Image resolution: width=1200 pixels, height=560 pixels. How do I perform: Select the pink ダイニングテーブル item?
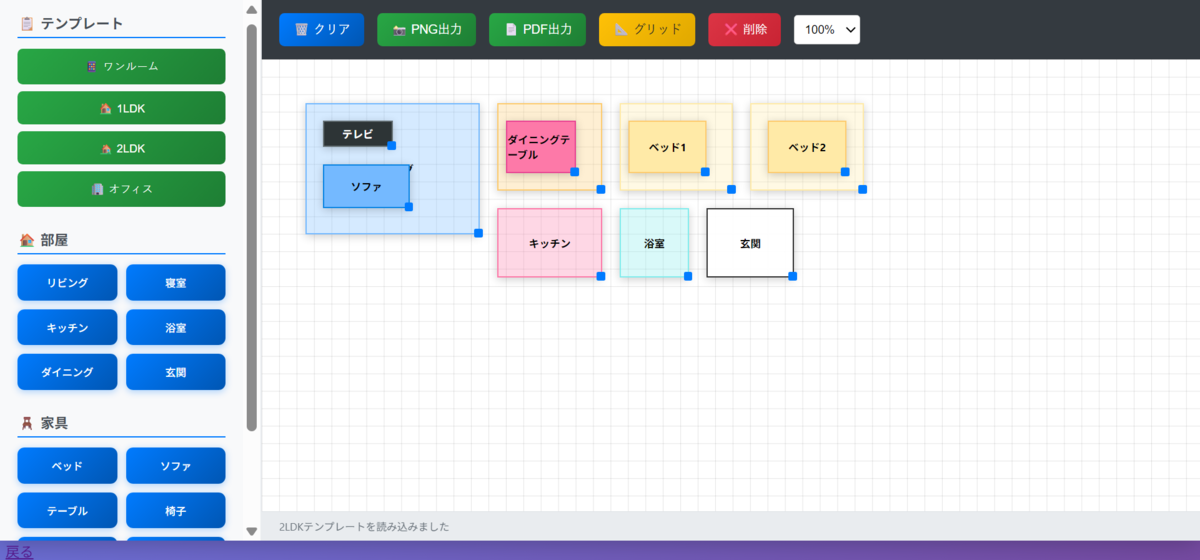pos(540,147)
